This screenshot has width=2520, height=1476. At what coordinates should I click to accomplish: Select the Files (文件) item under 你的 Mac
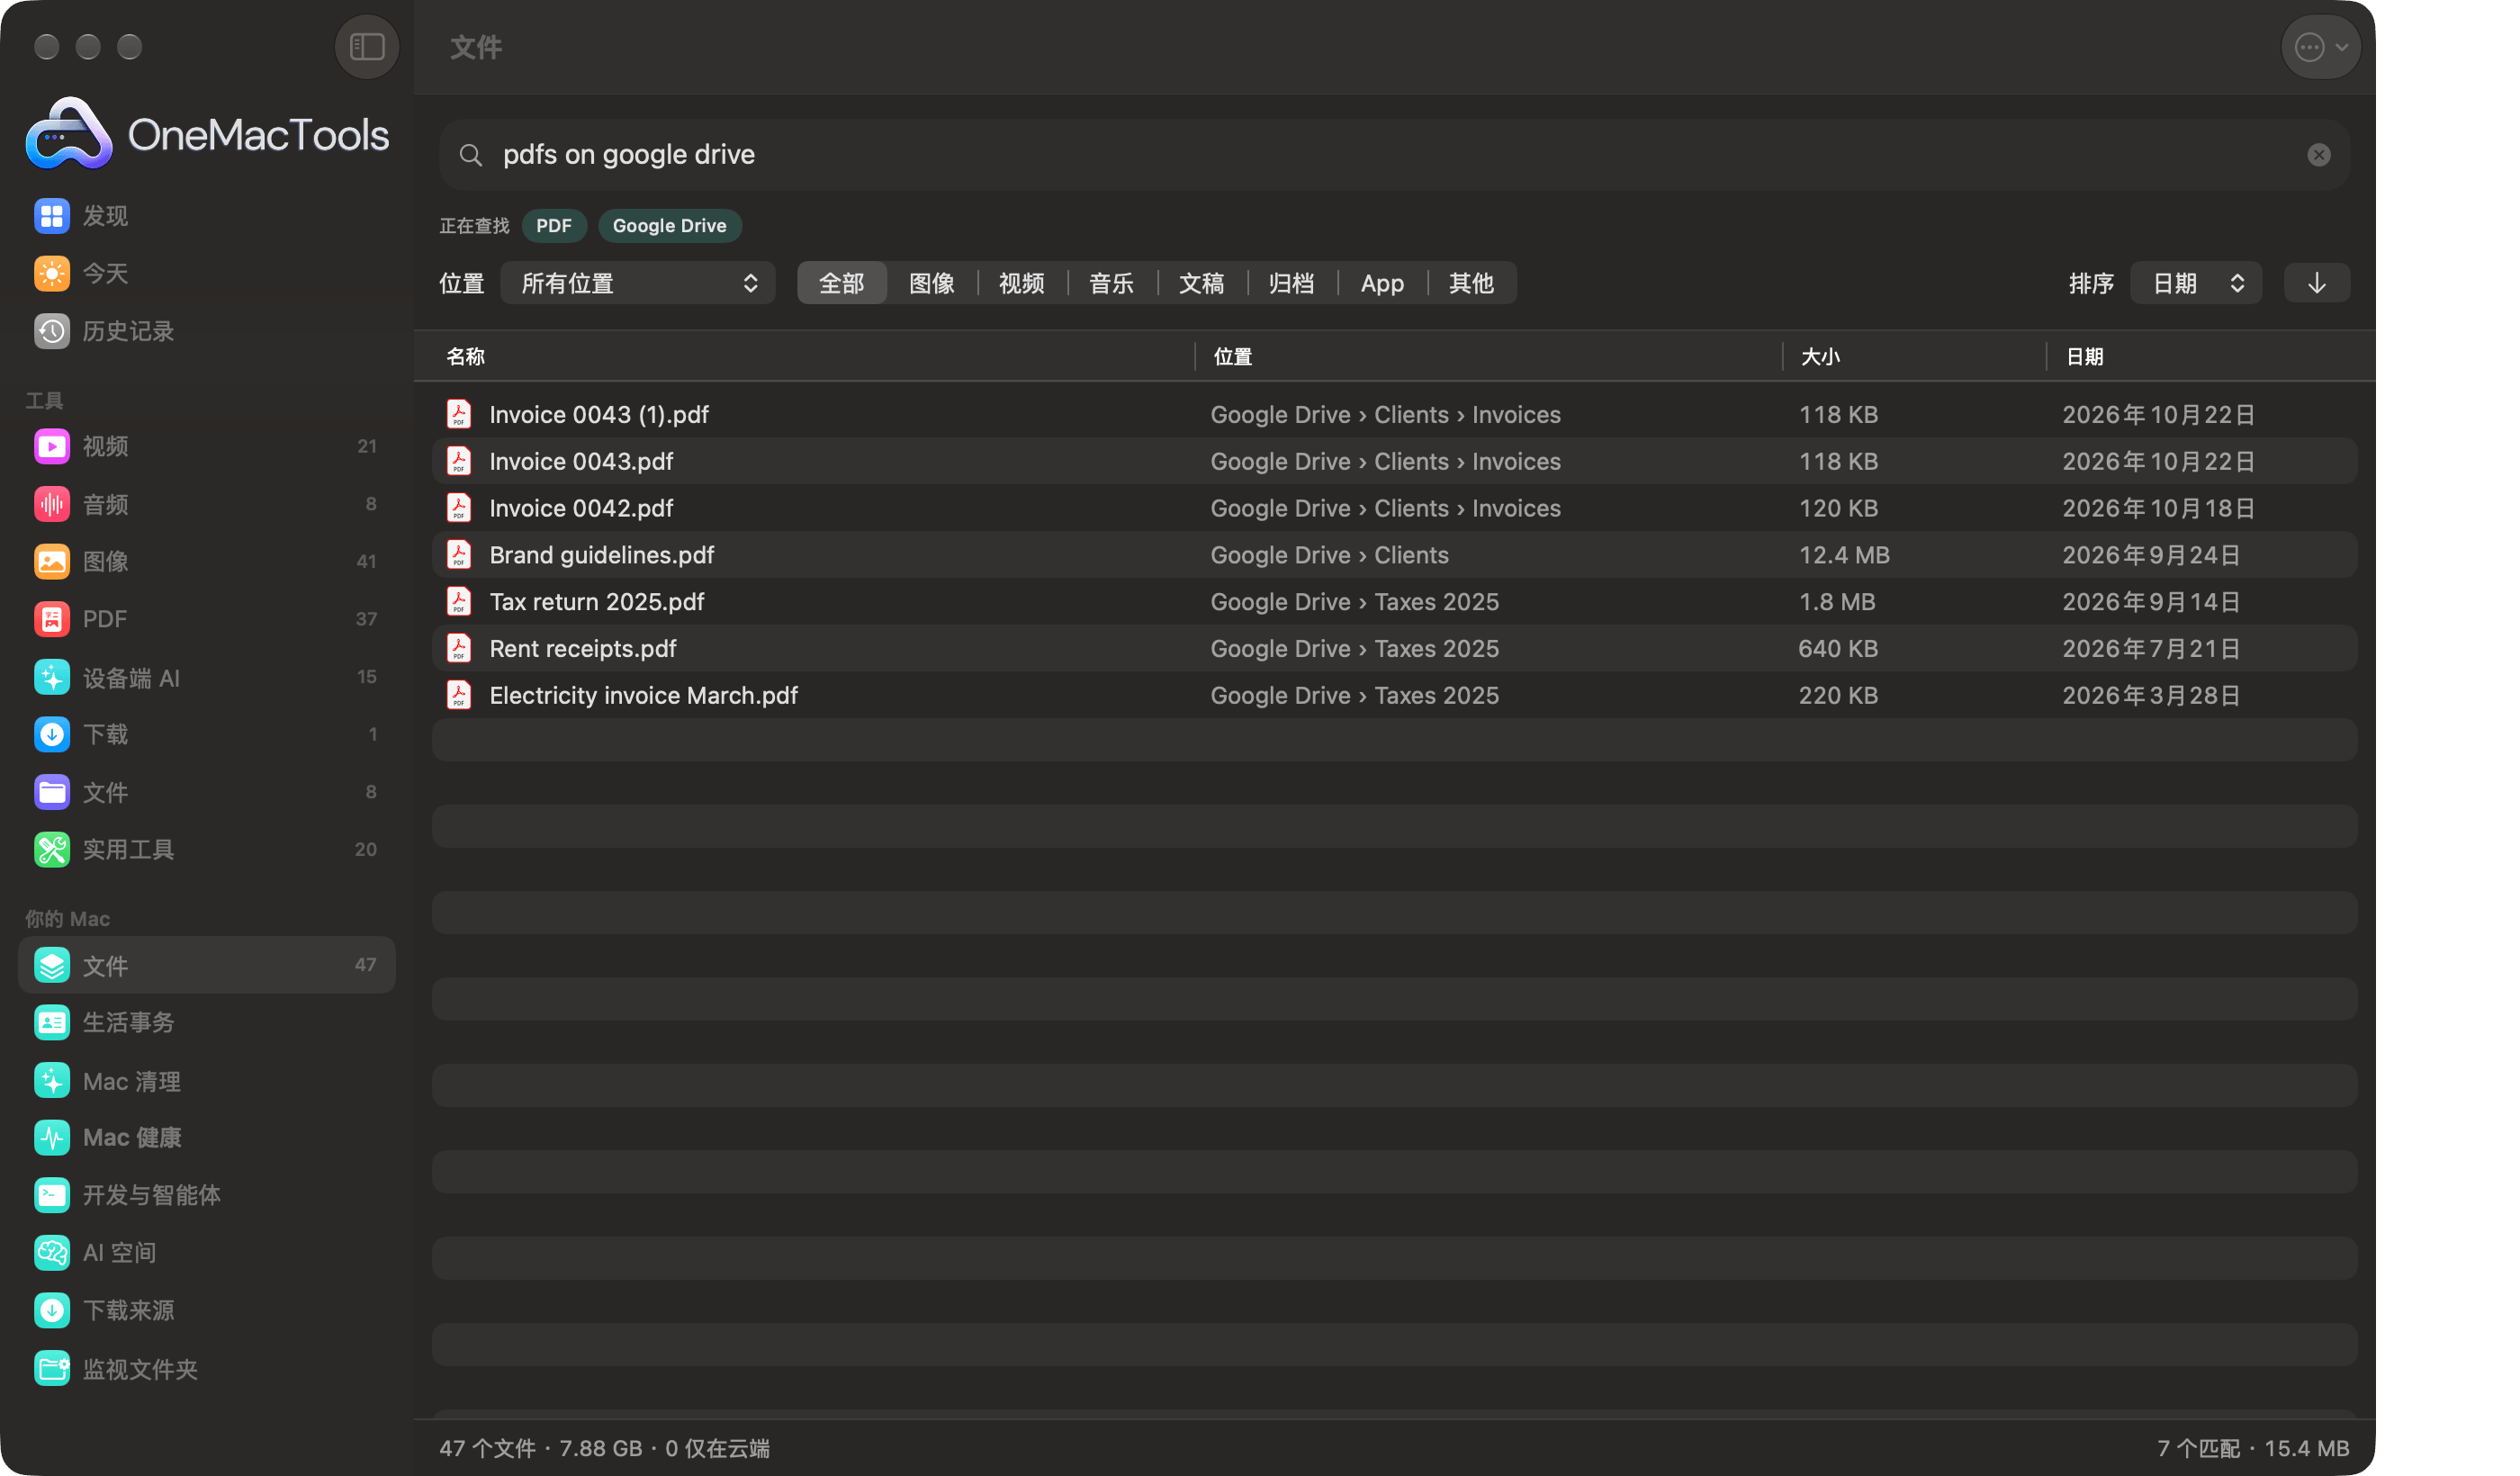(x=206, y=965)
